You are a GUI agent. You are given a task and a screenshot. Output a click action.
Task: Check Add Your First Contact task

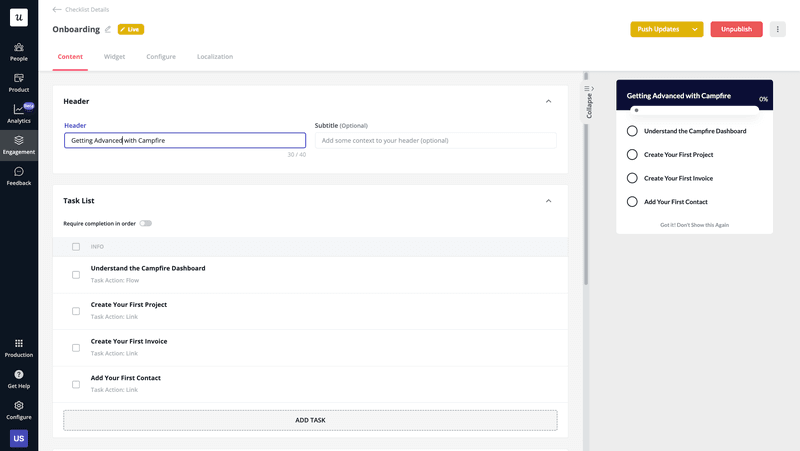point(76,385)
